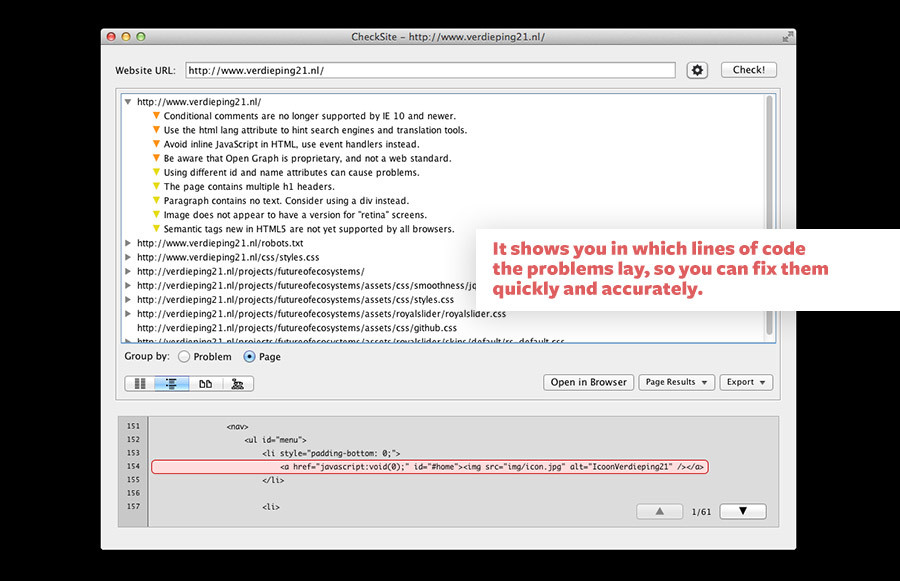Viewport: 900px width, 581px height.
Task: Click the Website URL input field
Action: tap(430, 71)
